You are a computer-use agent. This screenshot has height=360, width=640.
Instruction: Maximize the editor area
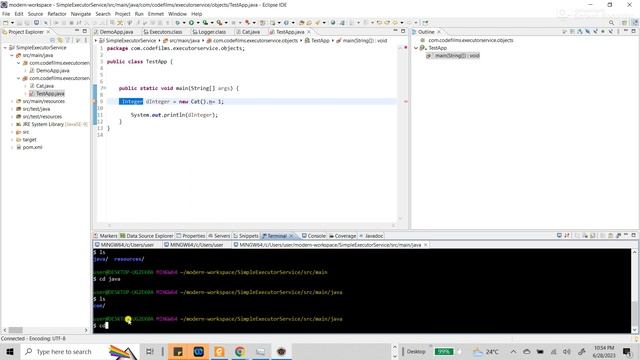tap(403, 31)
